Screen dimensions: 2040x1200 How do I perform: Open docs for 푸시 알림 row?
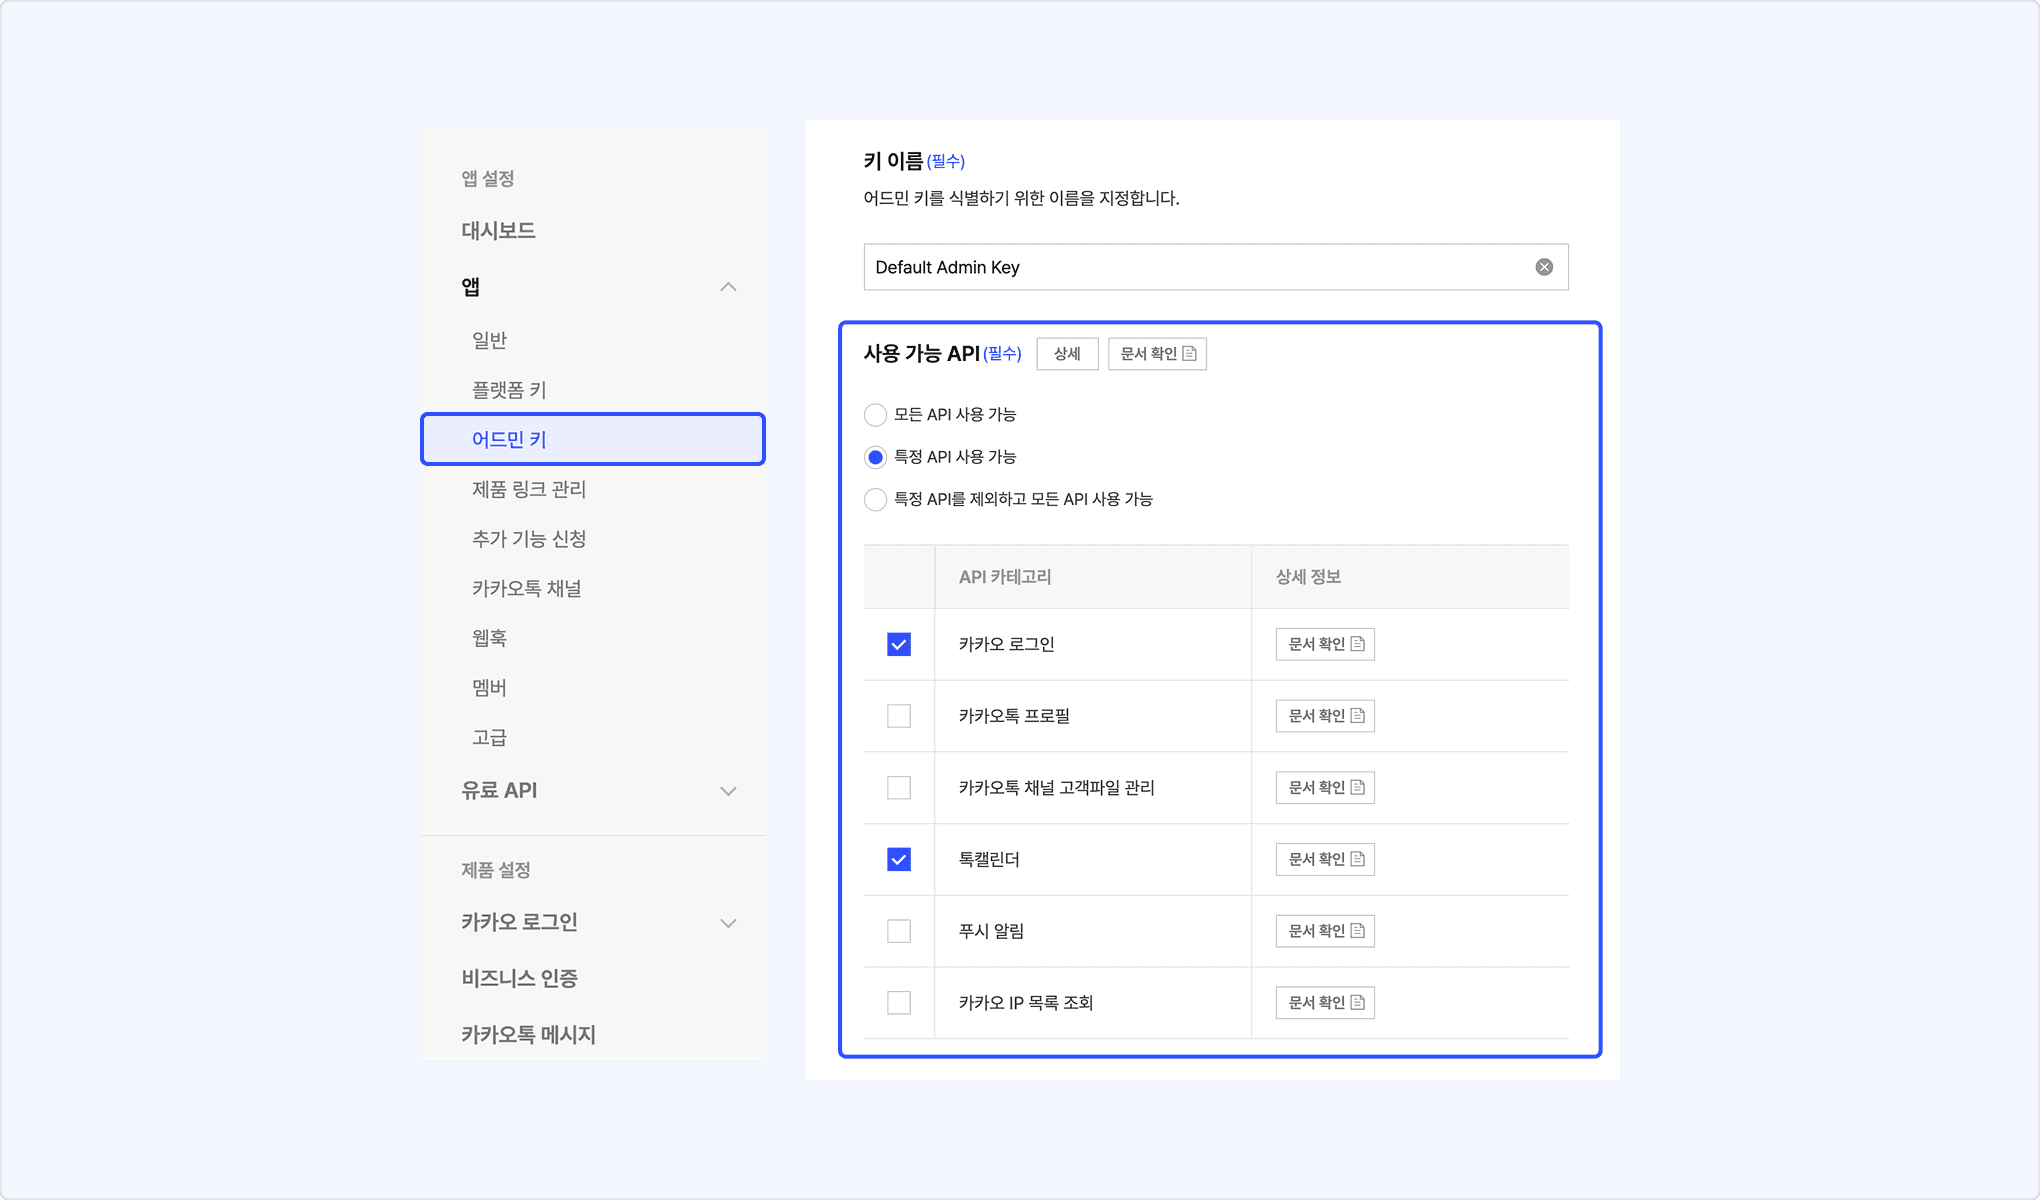click(1324, 931)
